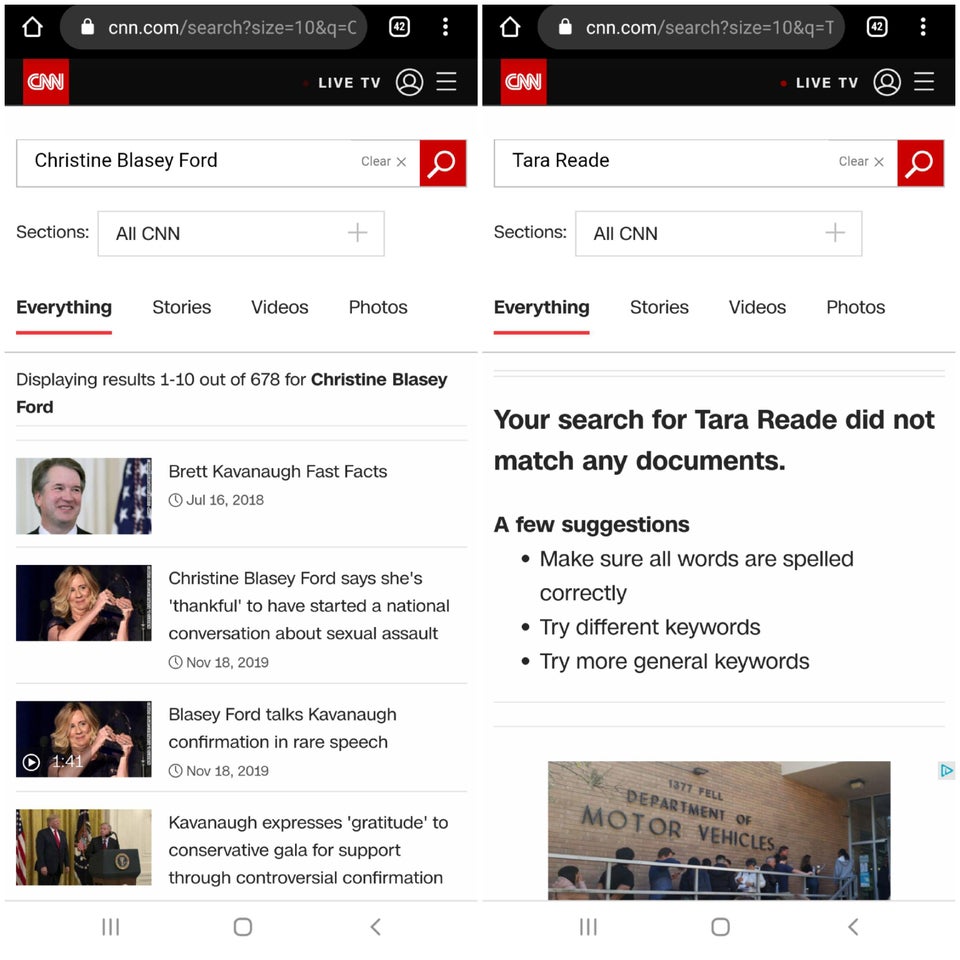Select the Everything tab on the right page
This screenshot has height=960, width=960.
pyautogui.click(x=541, y=307)
